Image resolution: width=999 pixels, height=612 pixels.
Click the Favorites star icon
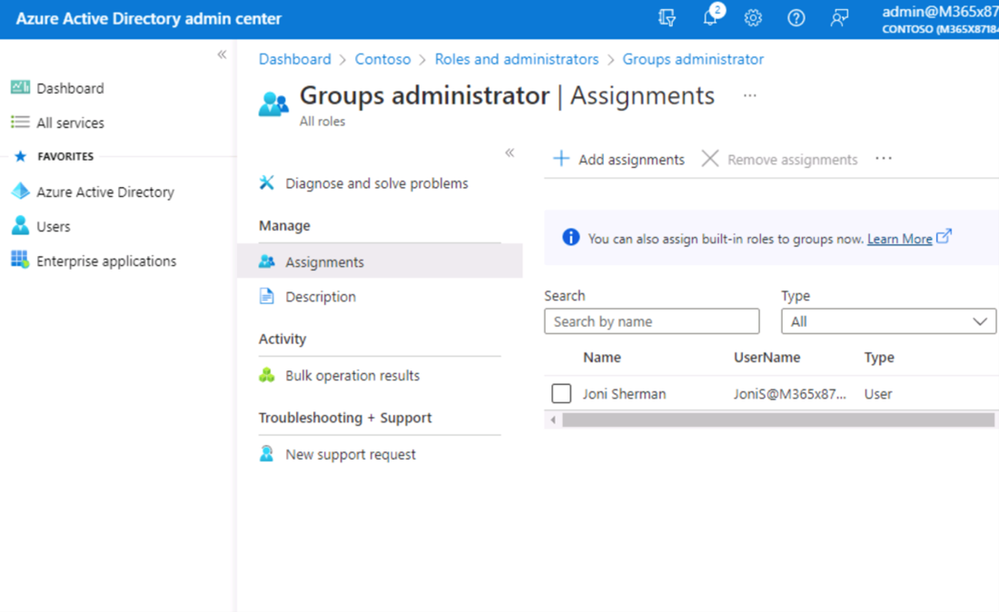tap(20, 156)
